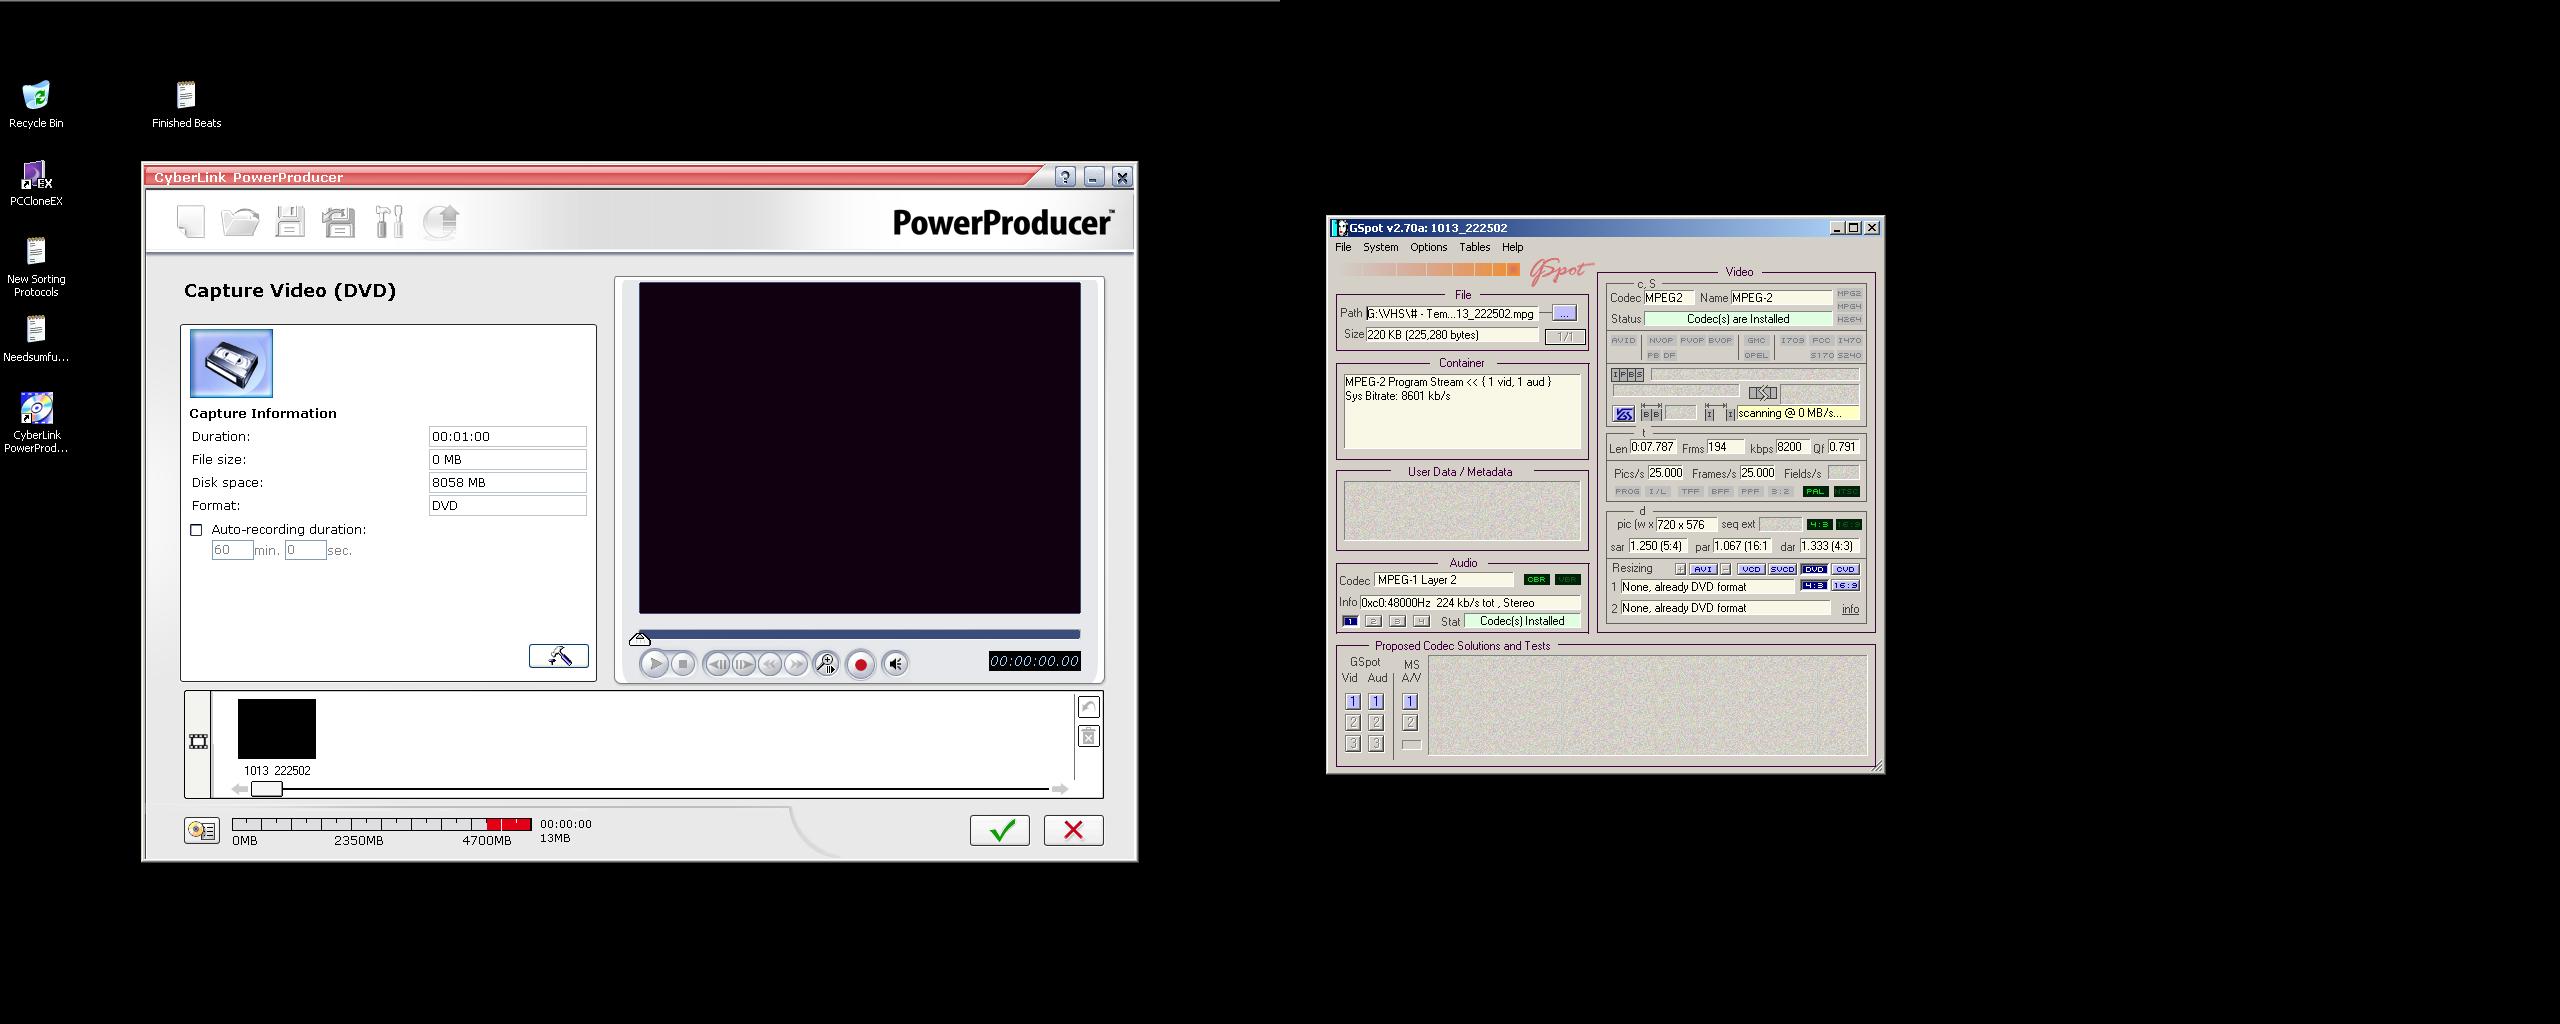Click the preview seek bar
2560x1024 pixels.
click(860, 634)
